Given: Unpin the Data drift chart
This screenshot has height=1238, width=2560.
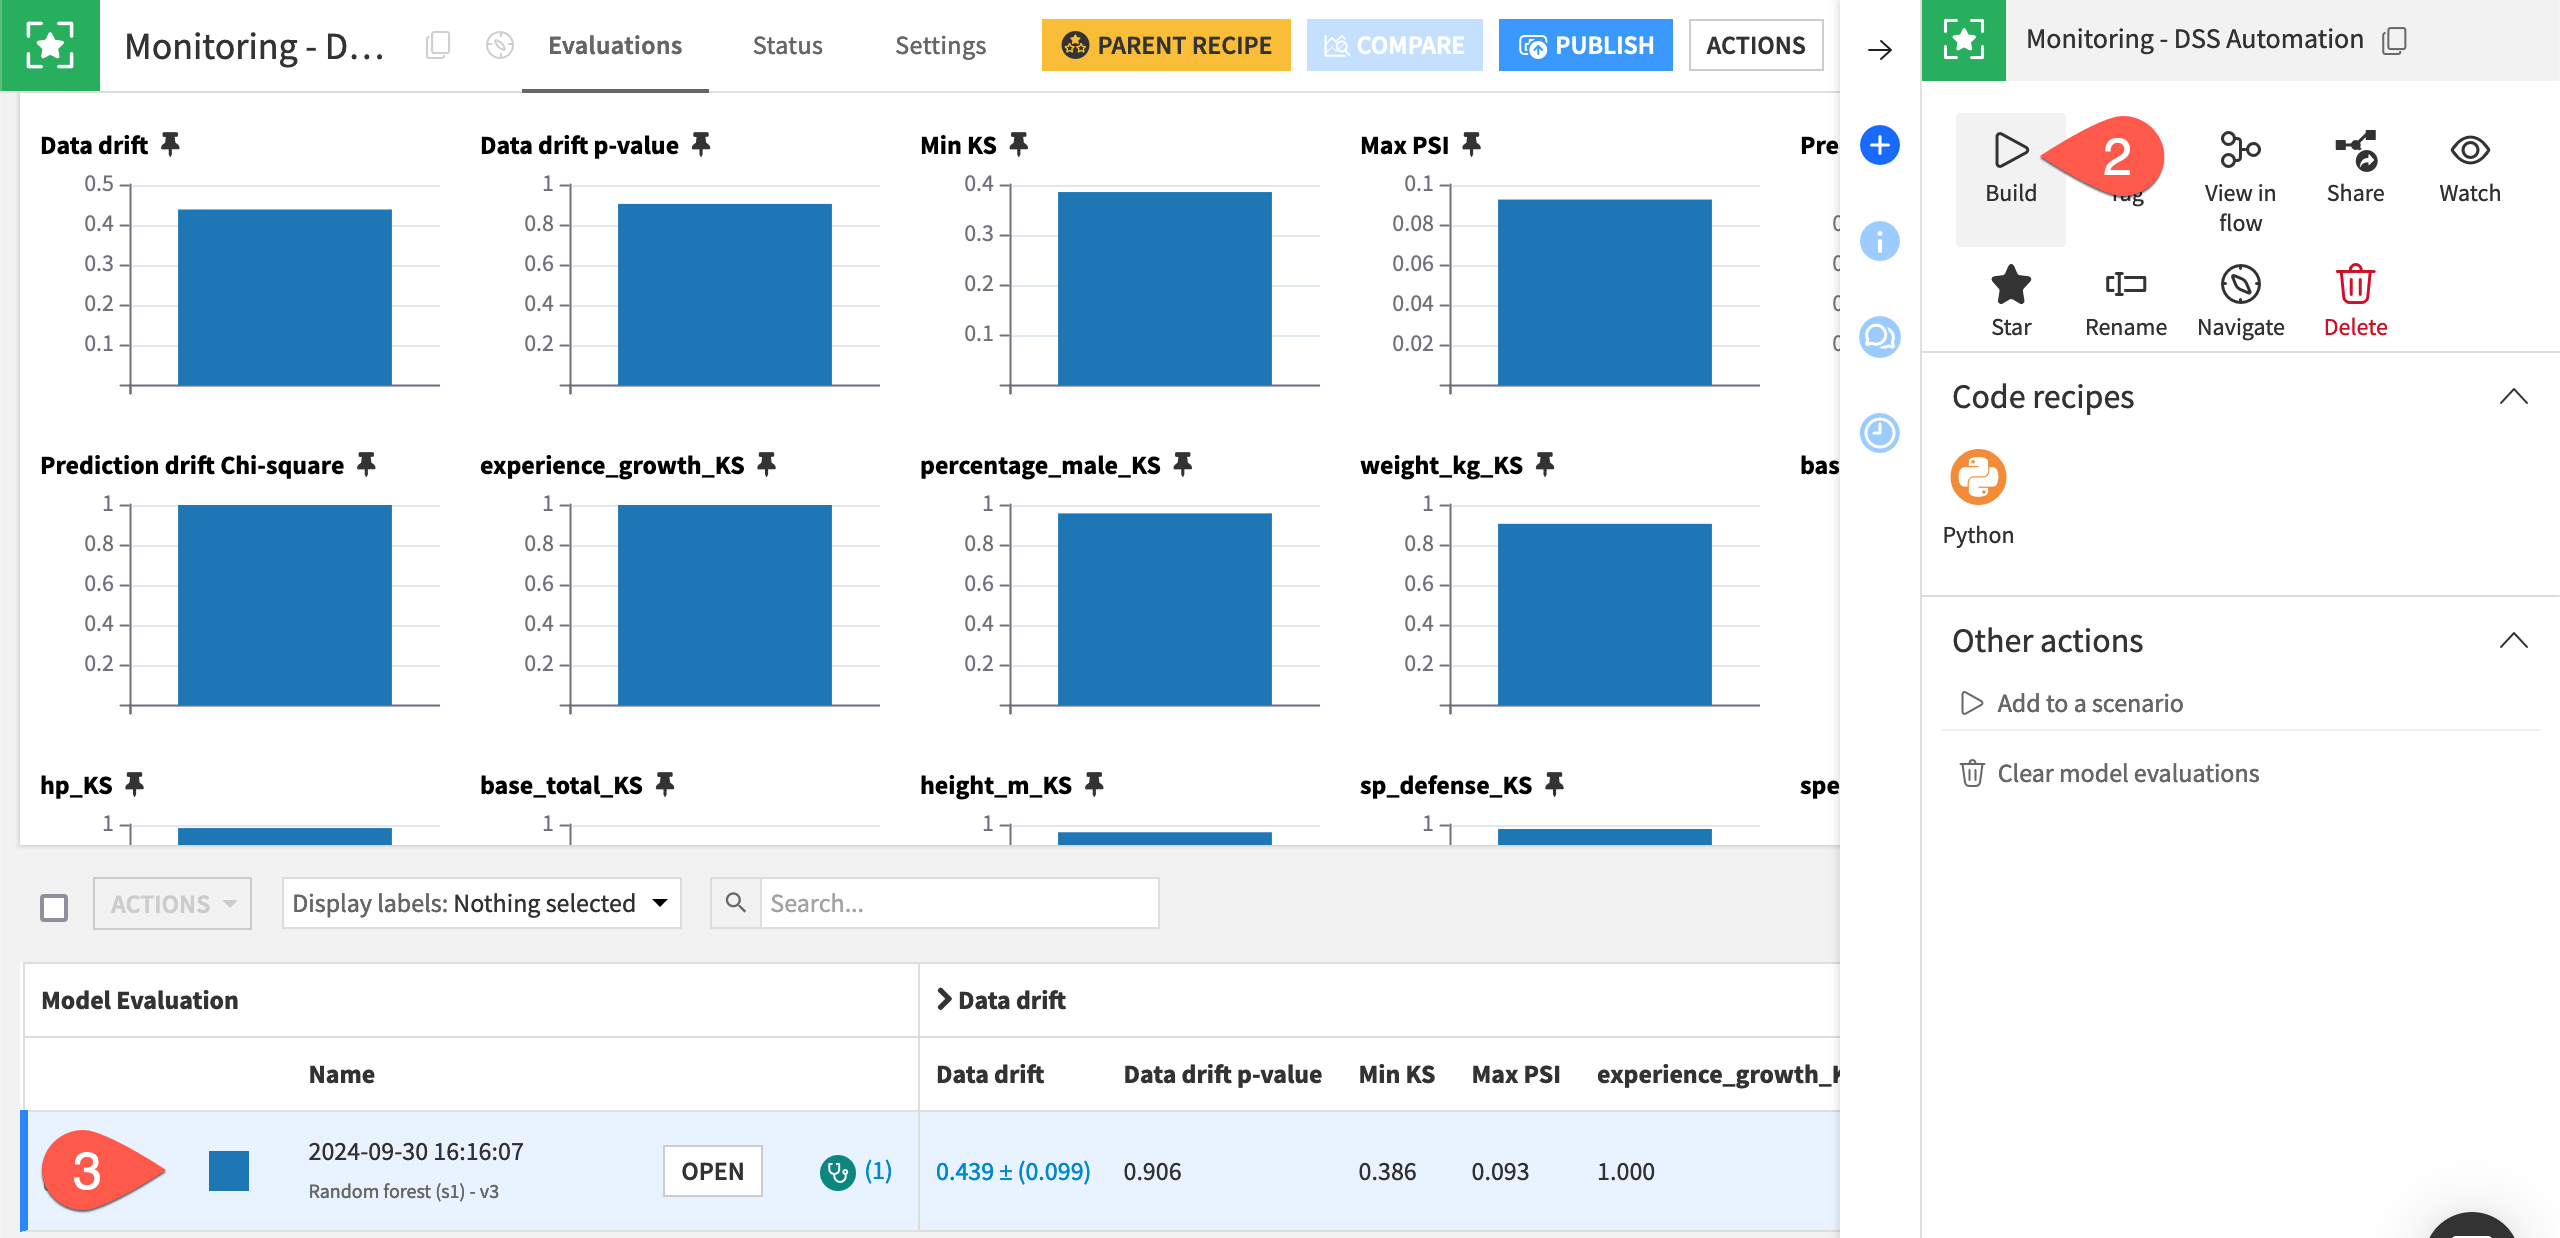Looking at the screenshot, I should coord(171,145).
